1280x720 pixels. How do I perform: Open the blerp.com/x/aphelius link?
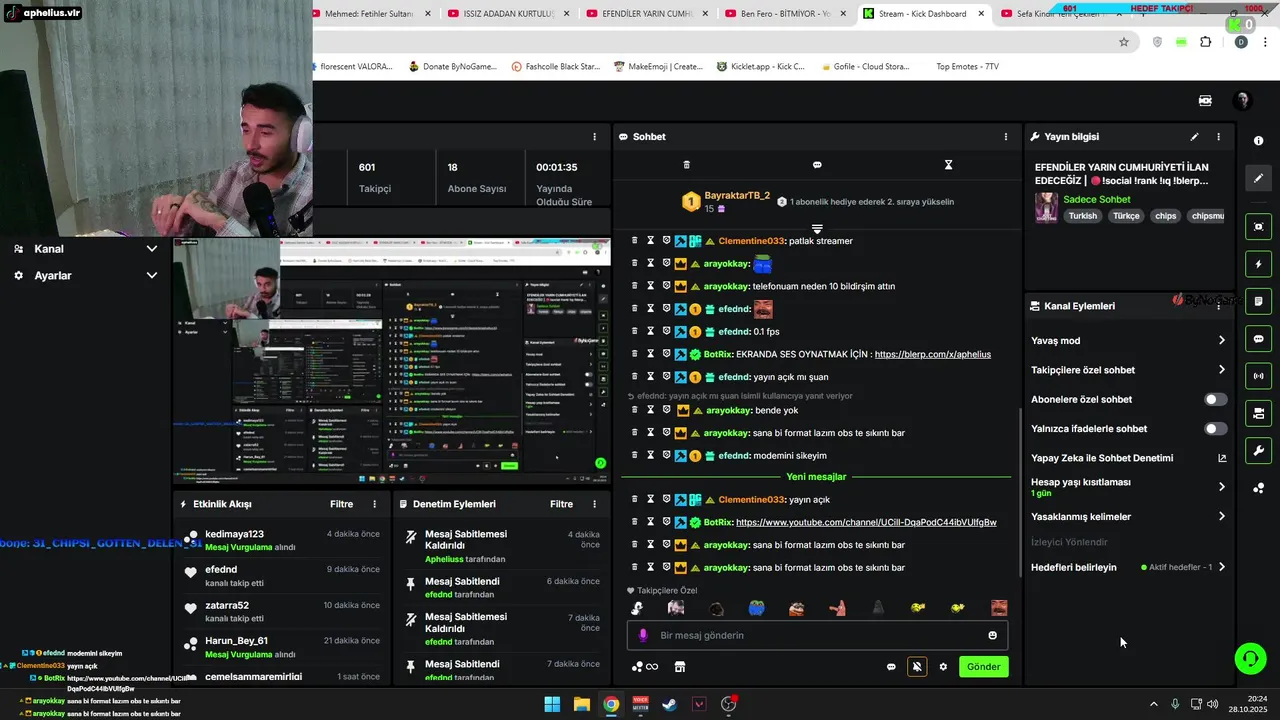click(x=932, y=354)
